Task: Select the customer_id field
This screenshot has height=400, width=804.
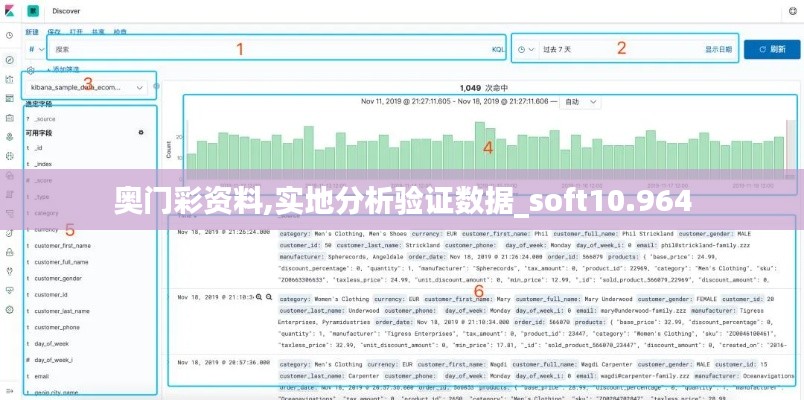Action: pyautogui.click(x=51, y=295)
